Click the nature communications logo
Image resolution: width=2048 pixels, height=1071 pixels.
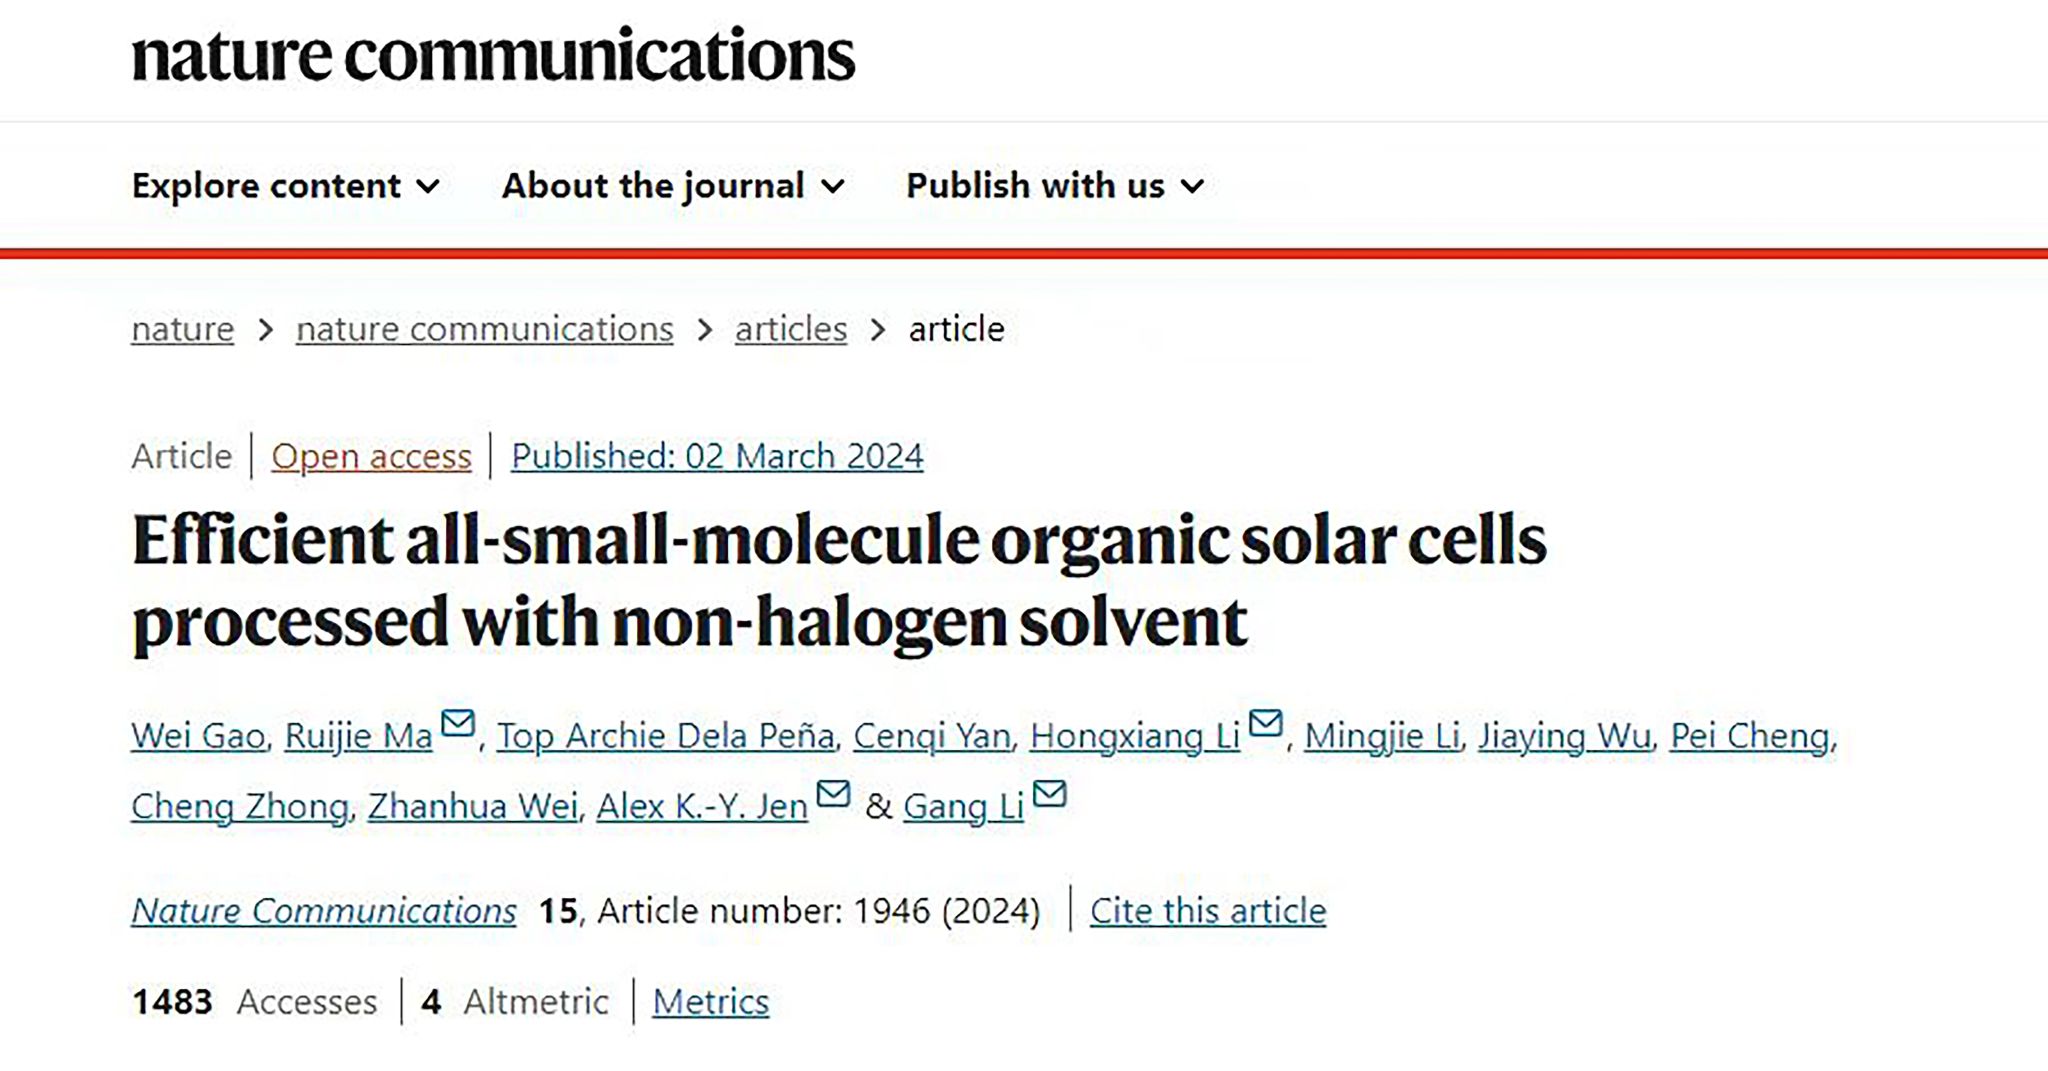point(493,55)
